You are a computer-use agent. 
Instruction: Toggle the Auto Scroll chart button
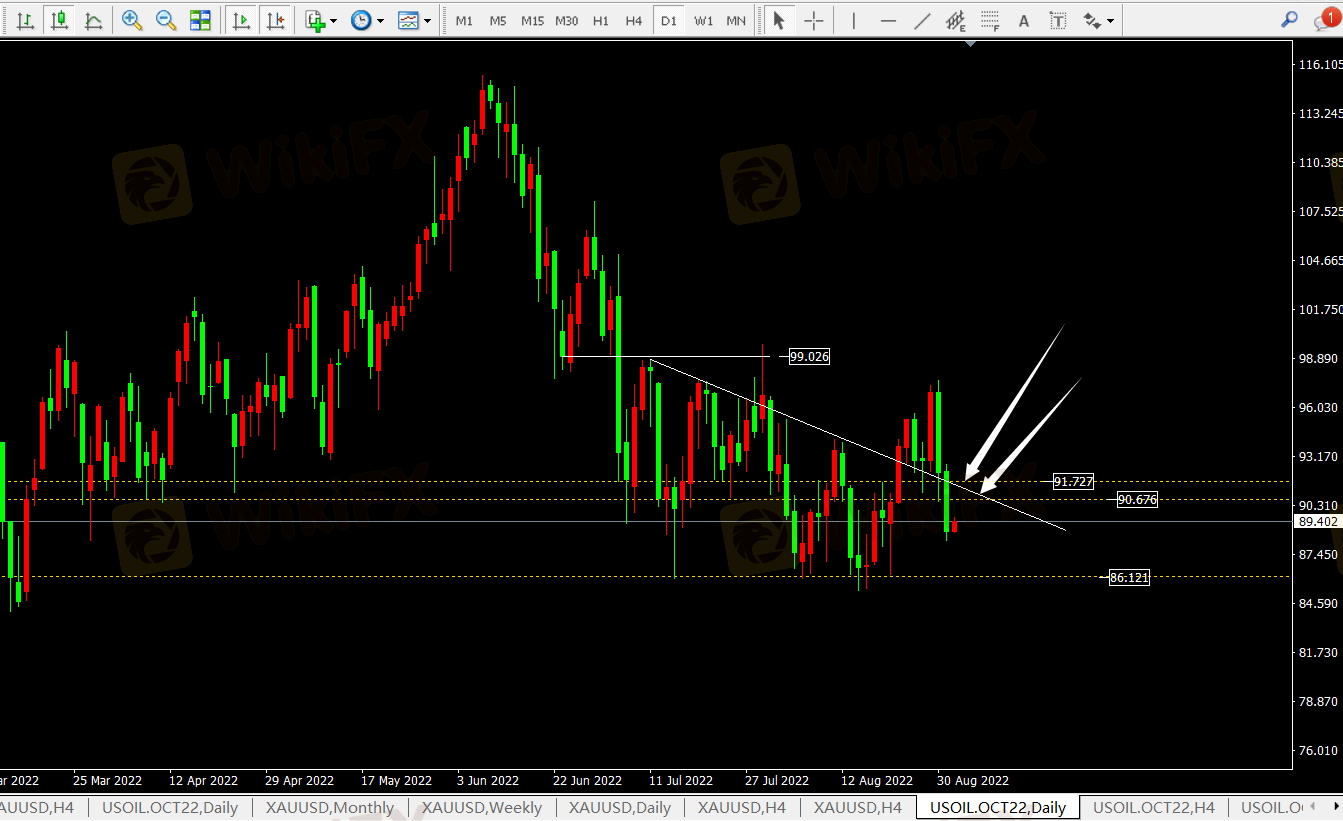pos(240,20)
